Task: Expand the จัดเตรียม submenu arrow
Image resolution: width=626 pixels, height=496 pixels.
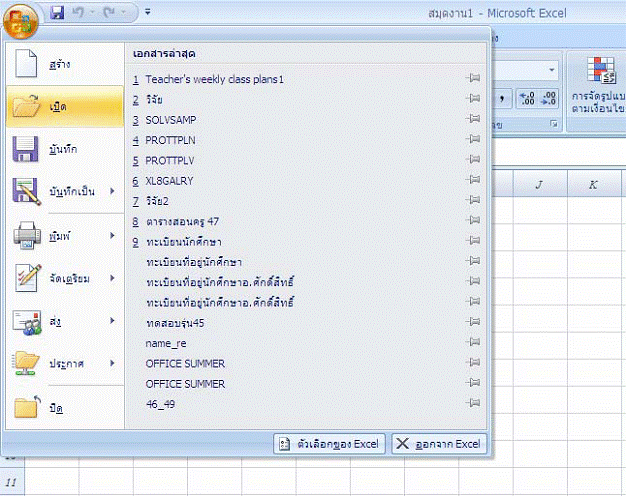Action: click(113, 278)
